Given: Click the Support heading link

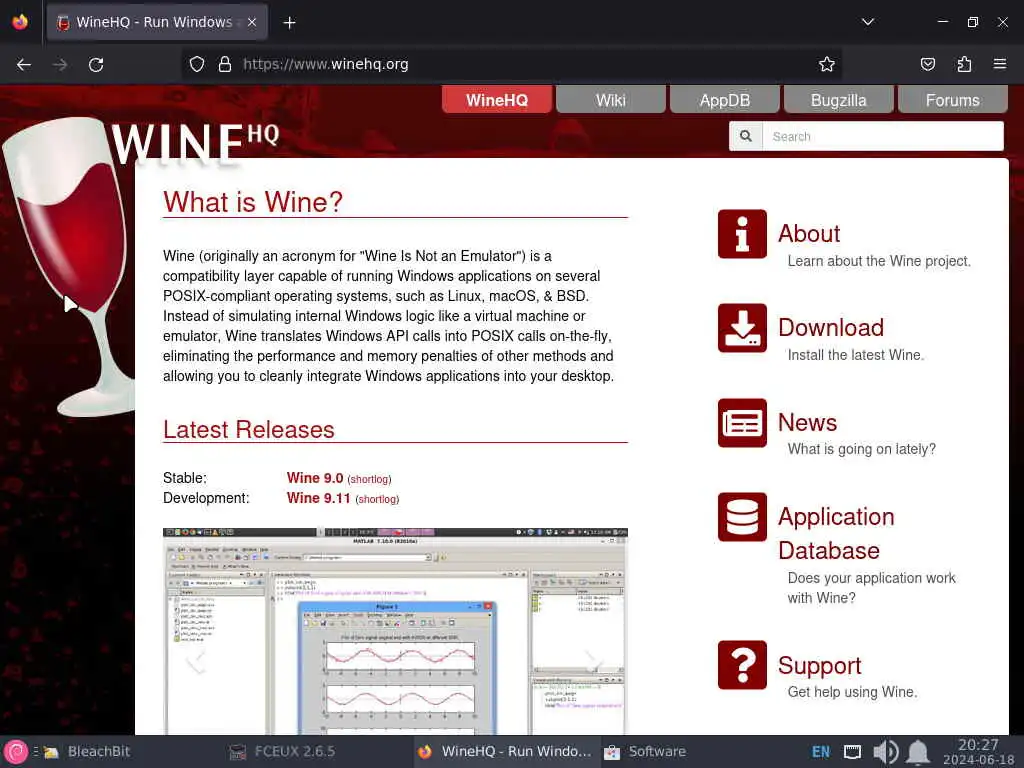Looking at the screenshot, I should point(820,665).
